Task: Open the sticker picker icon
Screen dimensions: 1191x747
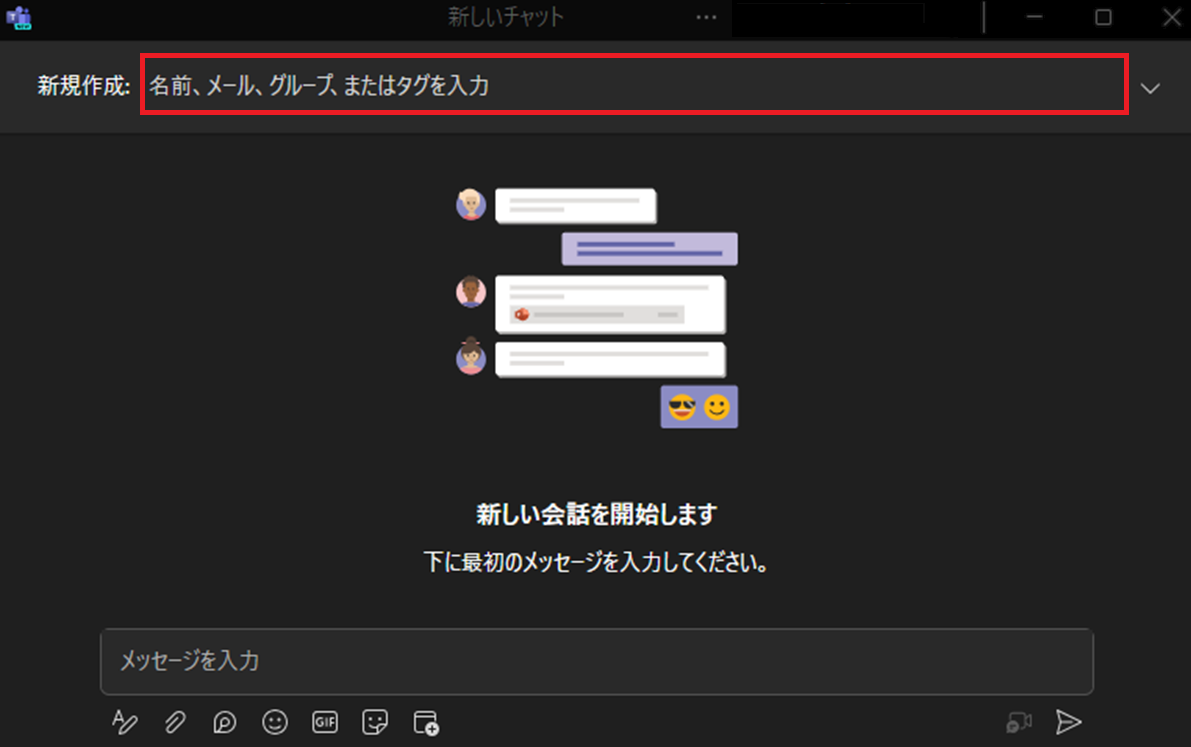Action: coord(375,722)
